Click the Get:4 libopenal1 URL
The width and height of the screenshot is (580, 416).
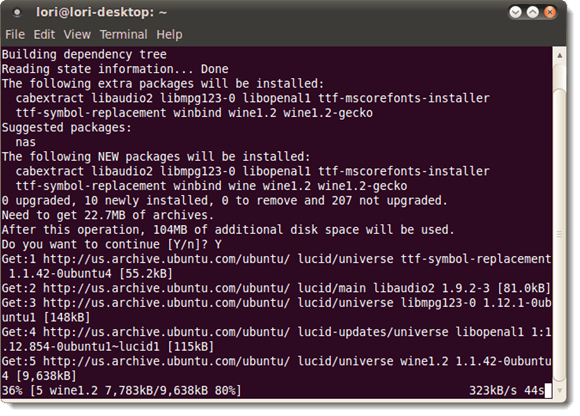point(166,332)
